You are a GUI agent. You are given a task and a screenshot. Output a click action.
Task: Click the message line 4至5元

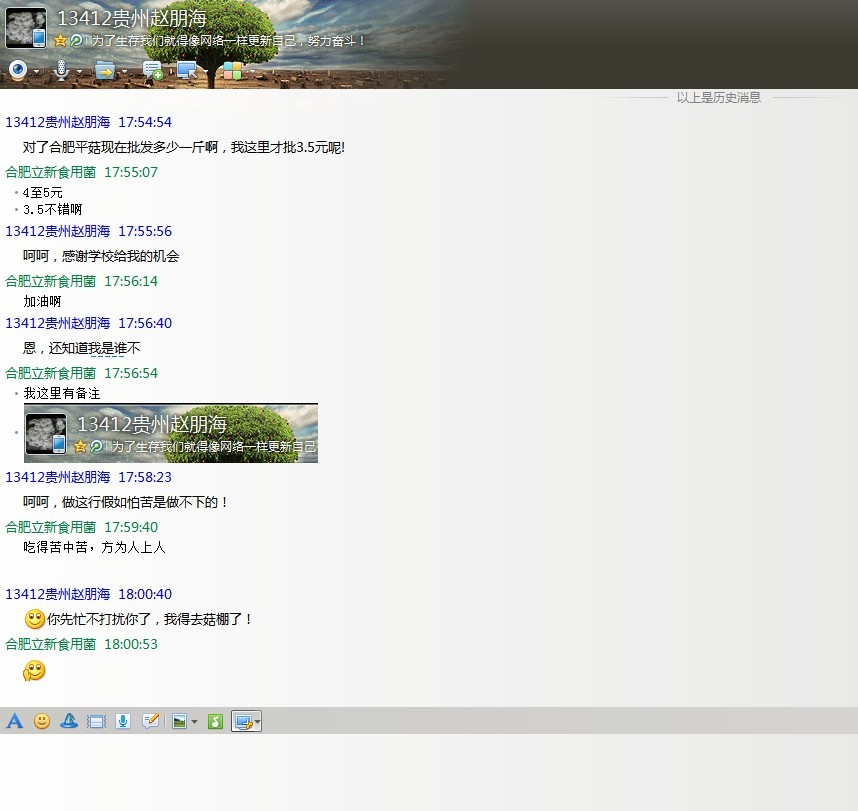[x=43, y=193]
